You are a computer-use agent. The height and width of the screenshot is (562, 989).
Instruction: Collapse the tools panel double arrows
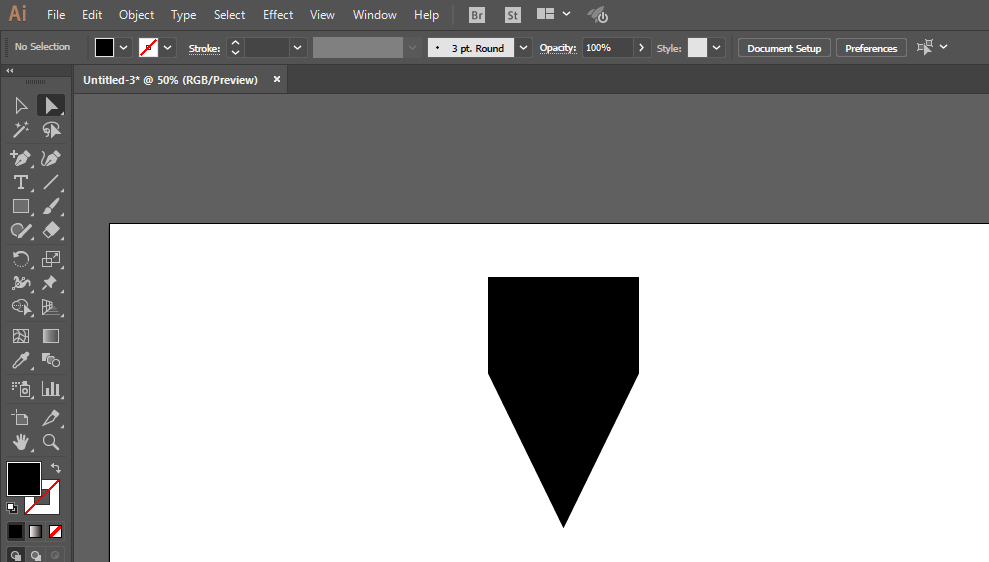coord(9,71)
